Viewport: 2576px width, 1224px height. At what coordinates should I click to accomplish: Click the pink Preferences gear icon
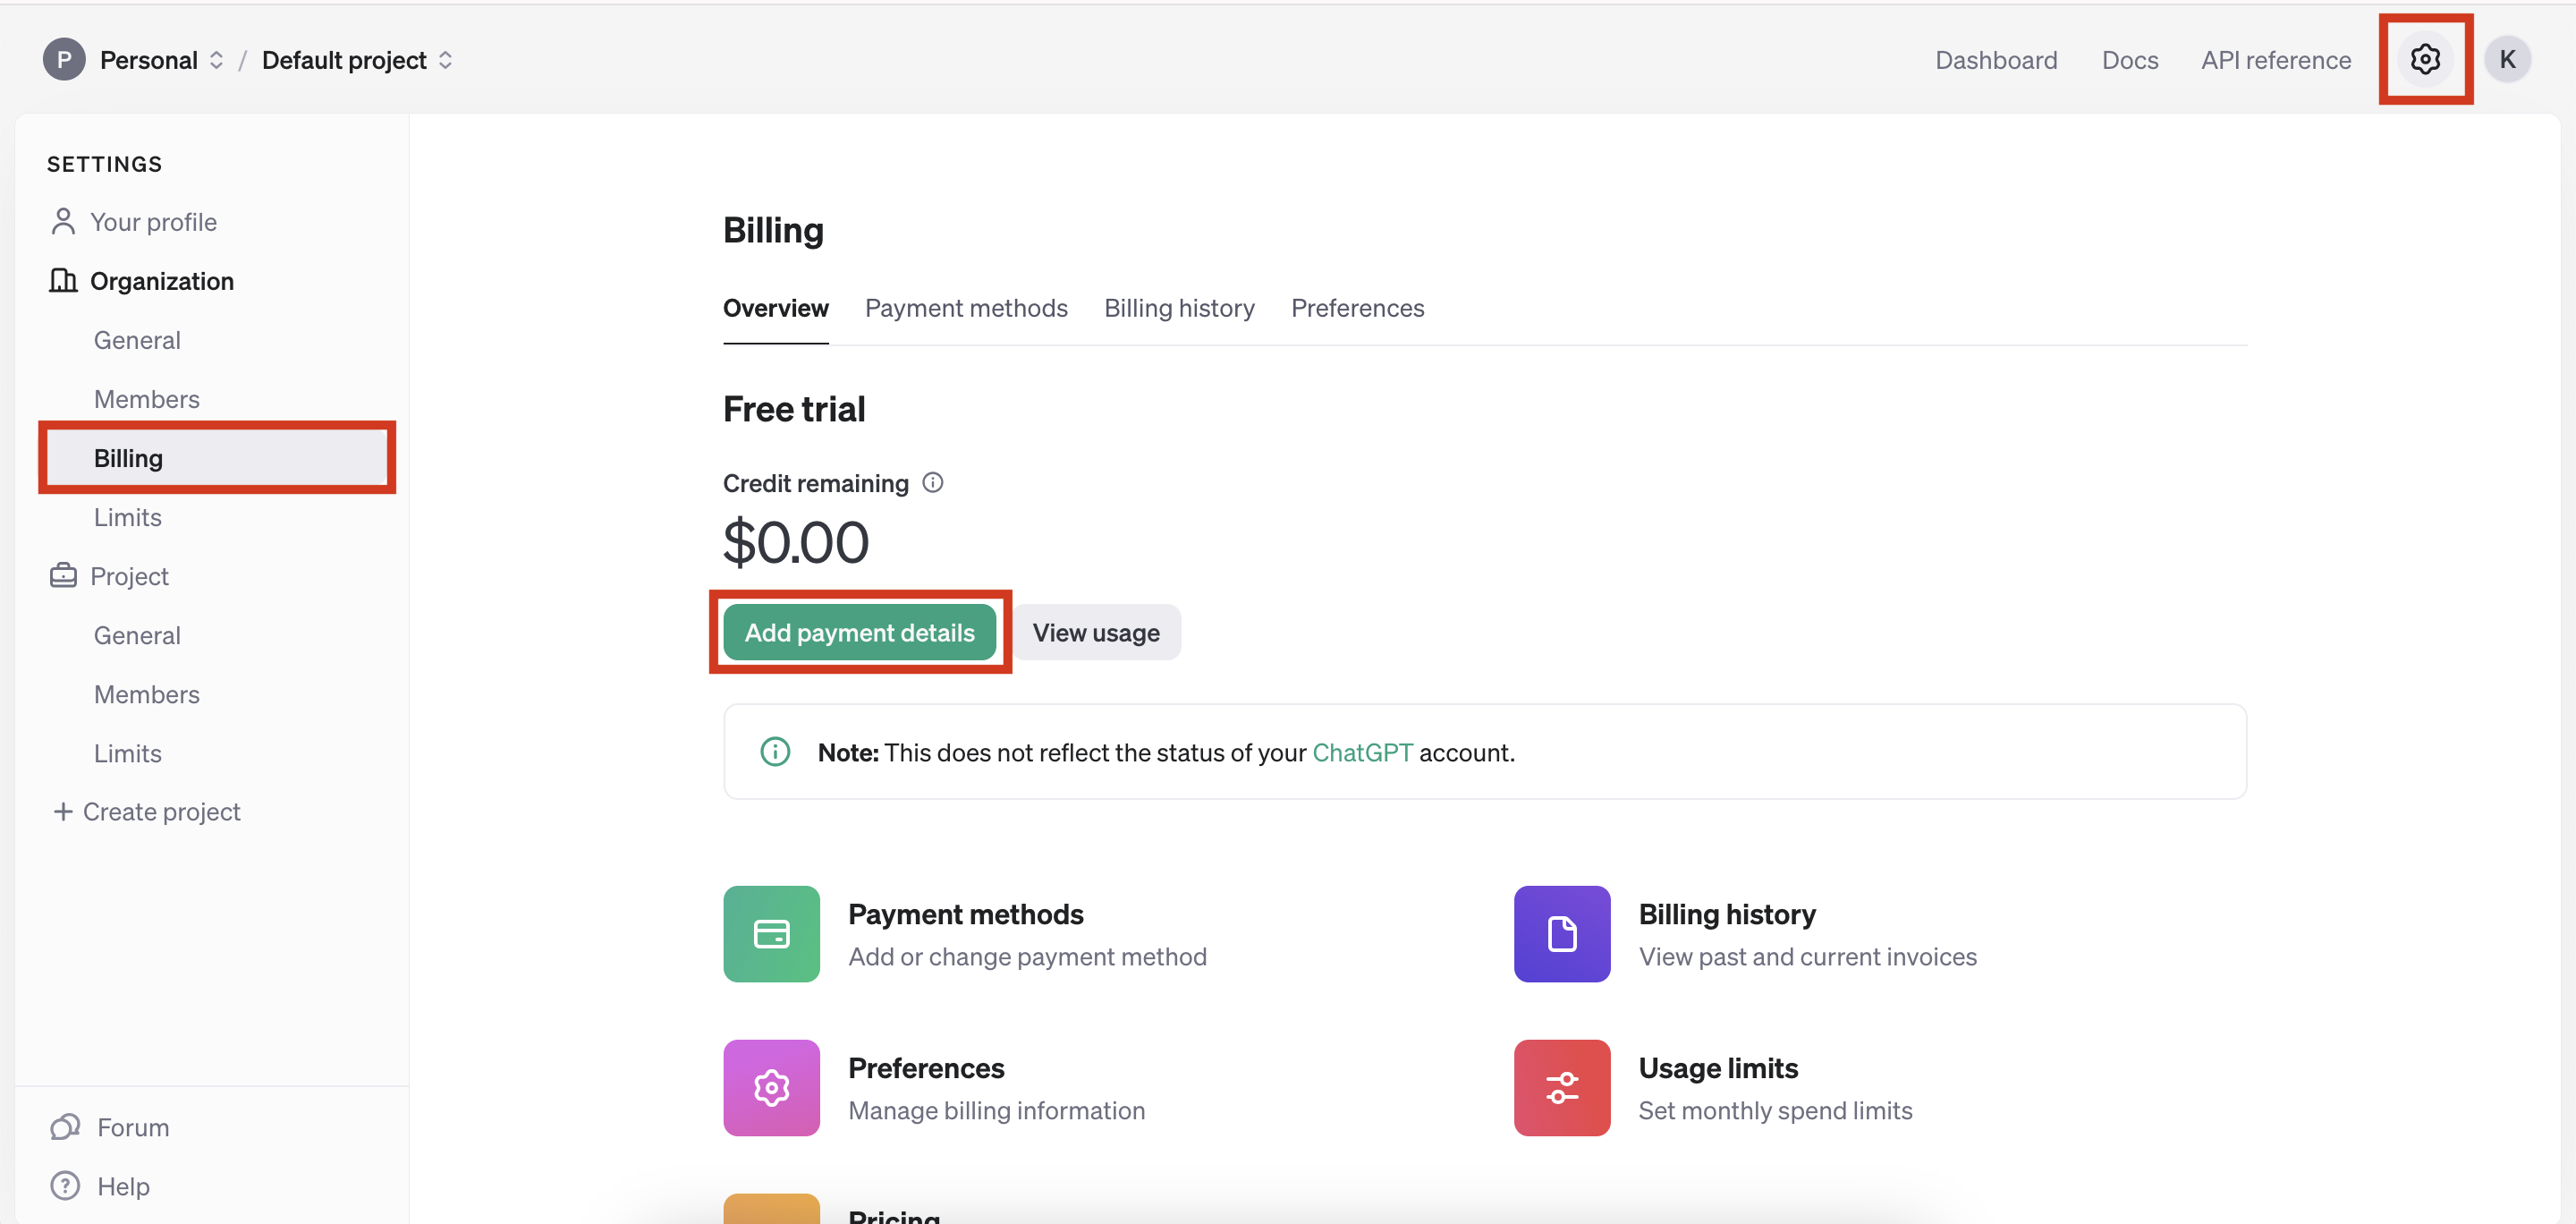pos(771,1087)
